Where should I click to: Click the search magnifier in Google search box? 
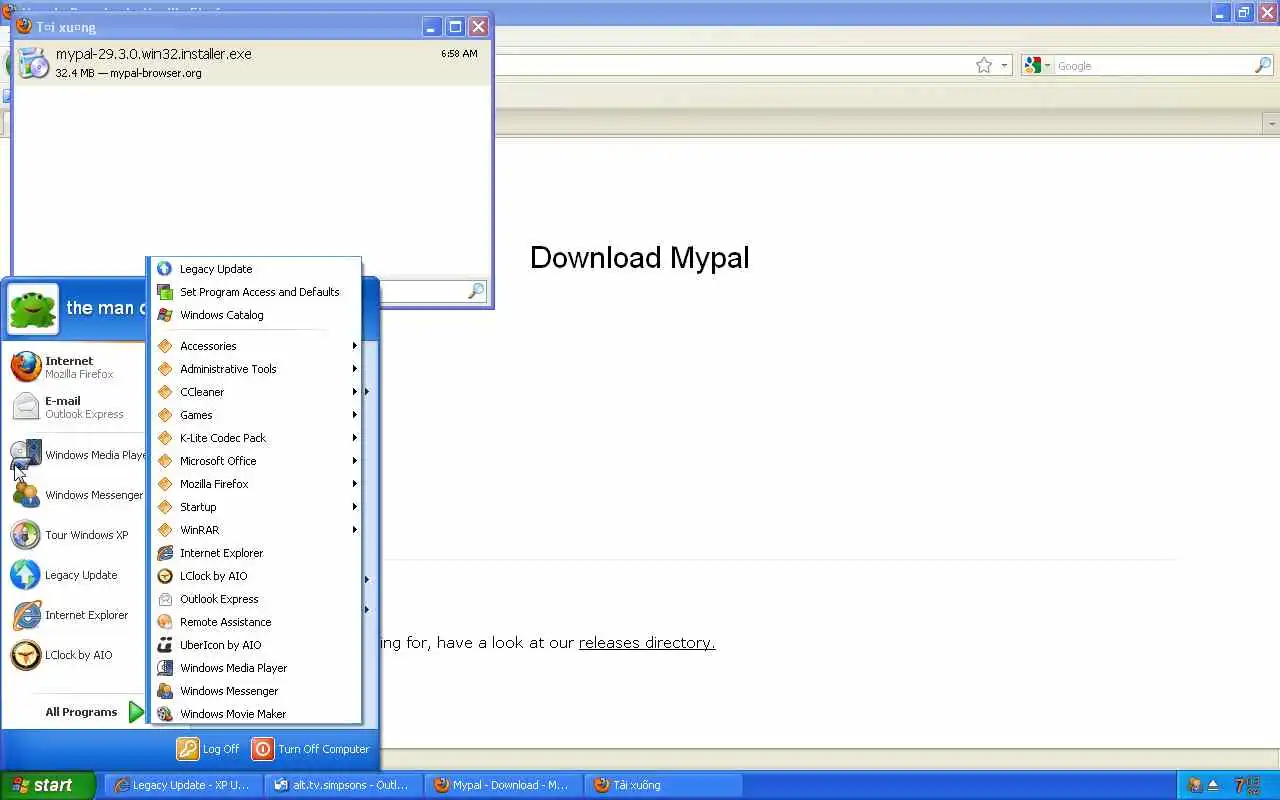pos(1263,65)
